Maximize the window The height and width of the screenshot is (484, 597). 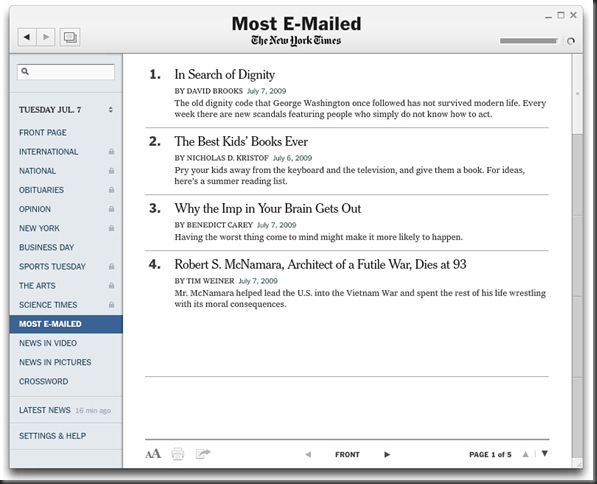pos(560,15)
